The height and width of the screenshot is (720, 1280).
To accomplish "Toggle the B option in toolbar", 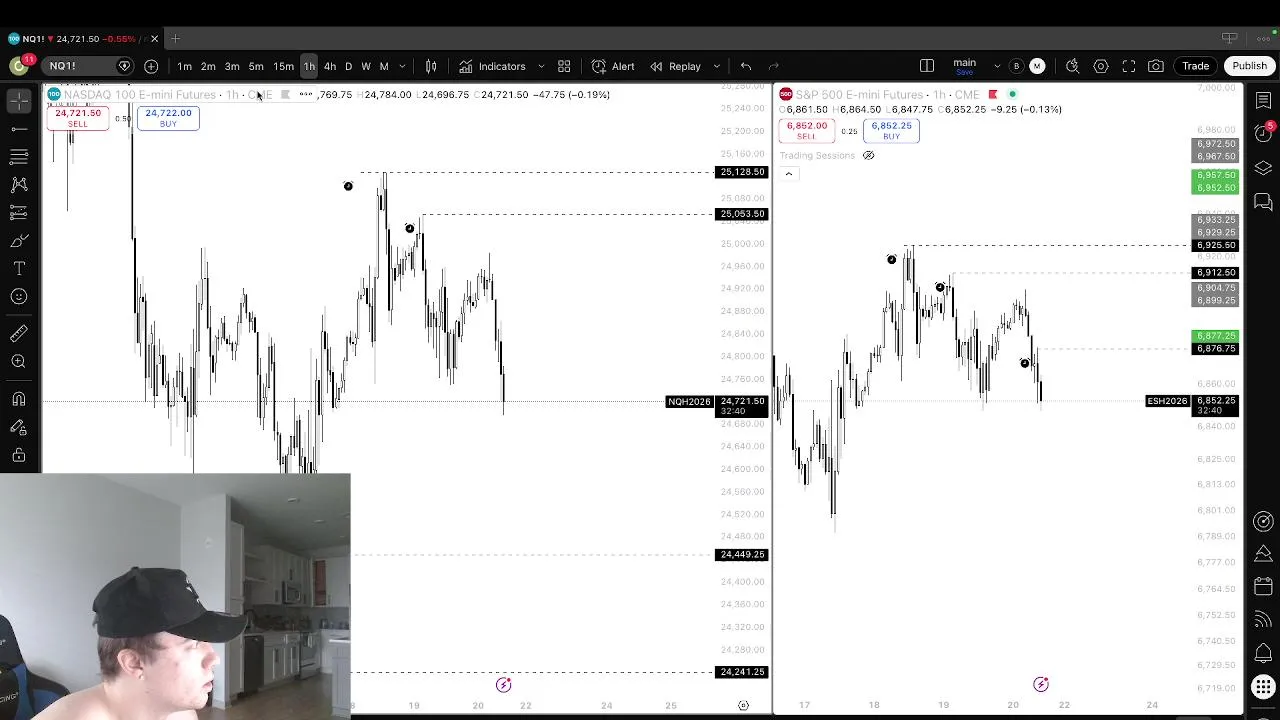I will coord(1016,66).
